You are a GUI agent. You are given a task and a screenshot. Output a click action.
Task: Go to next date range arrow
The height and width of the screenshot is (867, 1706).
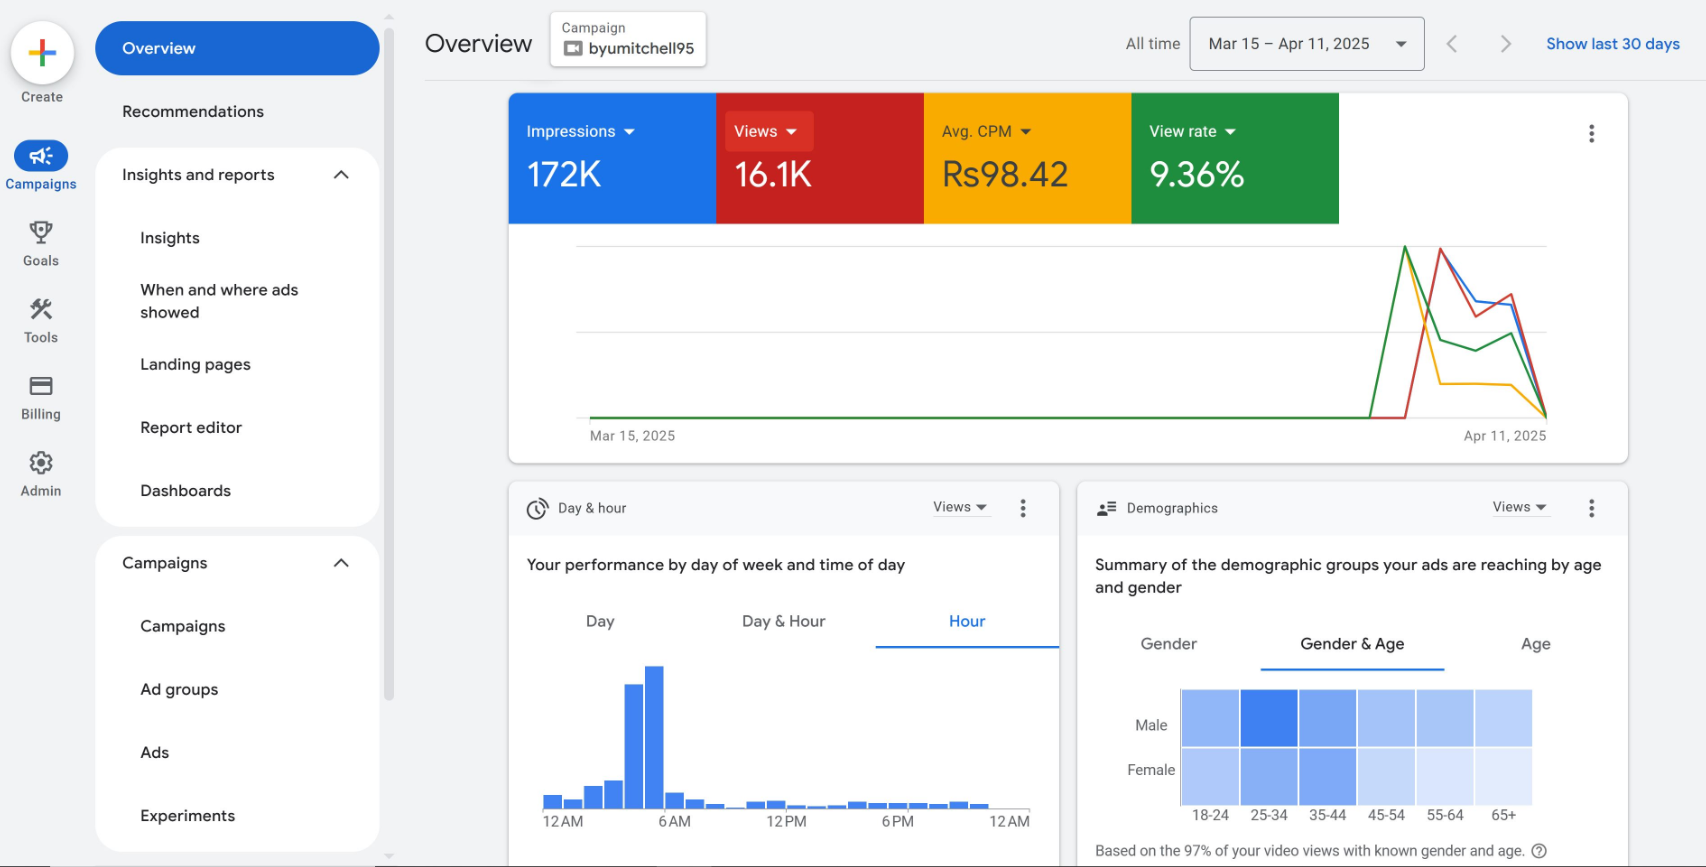tap(1505, 44)
